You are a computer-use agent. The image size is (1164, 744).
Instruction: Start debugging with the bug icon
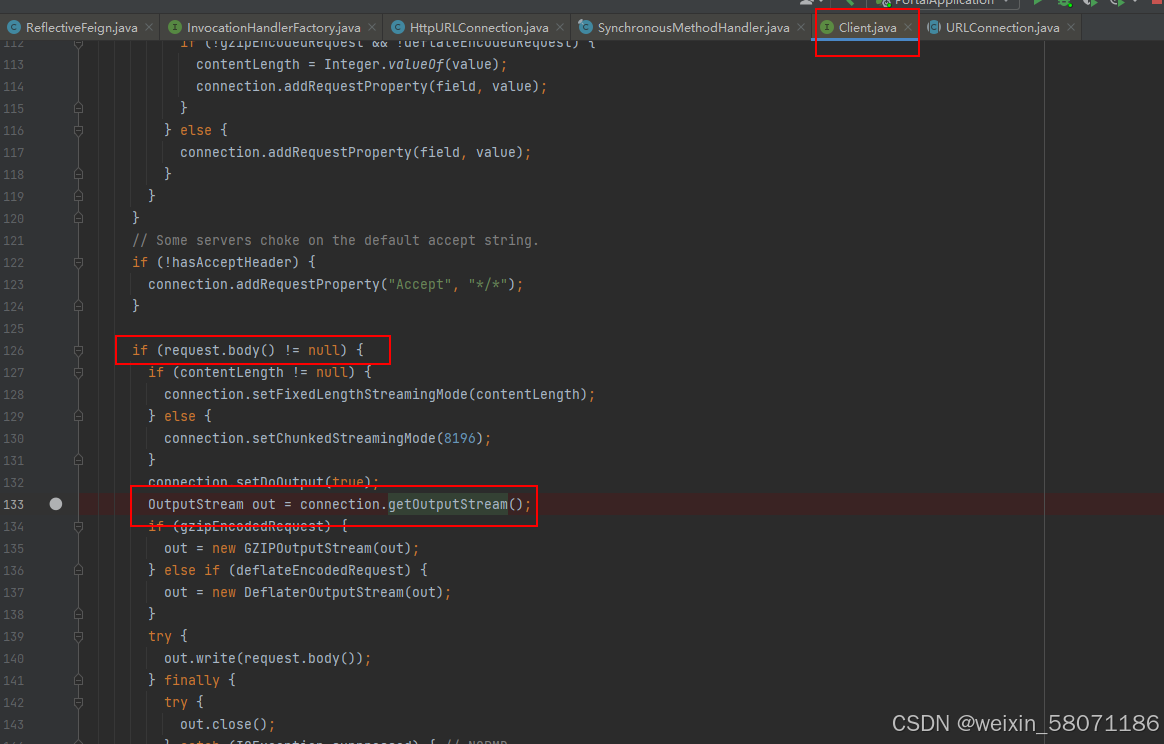(x=1065, y=3)
